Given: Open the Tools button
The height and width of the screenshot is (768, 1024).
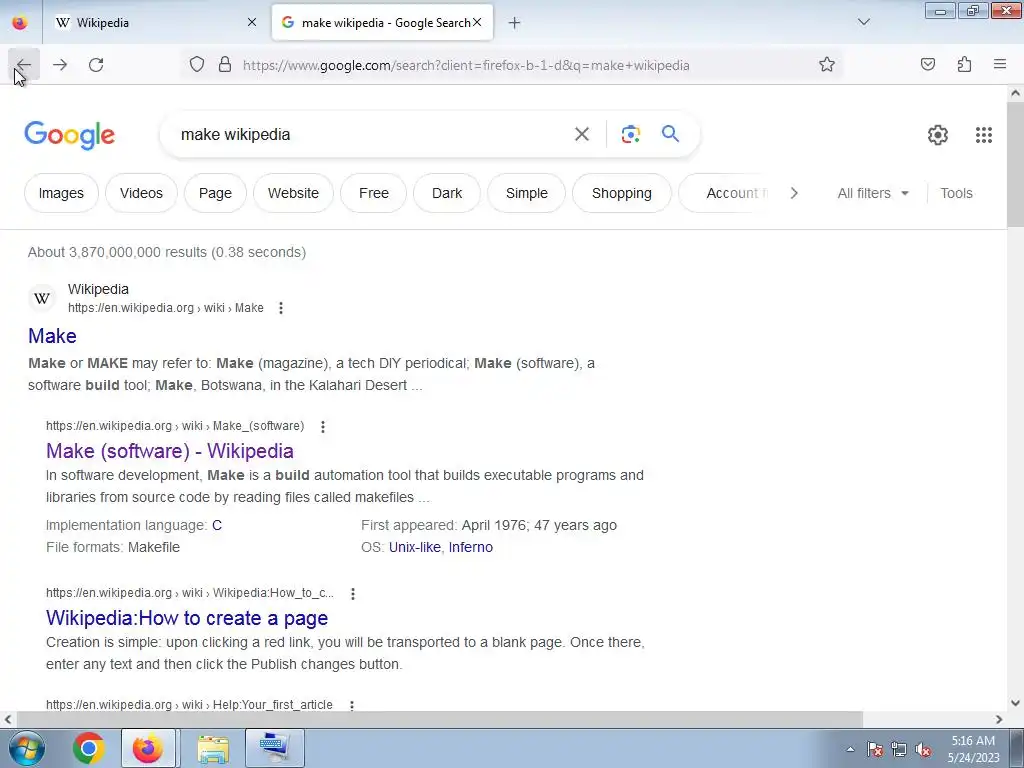Looking at the screenshot, I should pyautogui.click(x=956, y=193).
